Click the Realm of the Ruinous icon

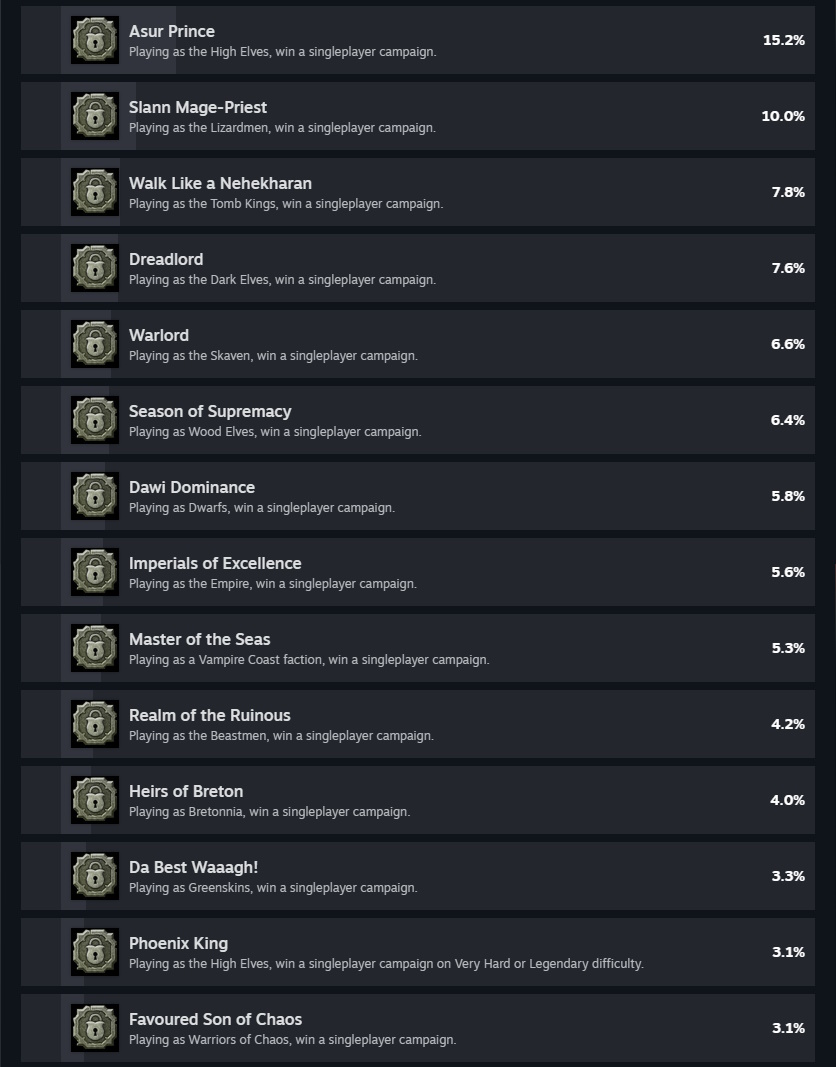[x=95, y=724]
